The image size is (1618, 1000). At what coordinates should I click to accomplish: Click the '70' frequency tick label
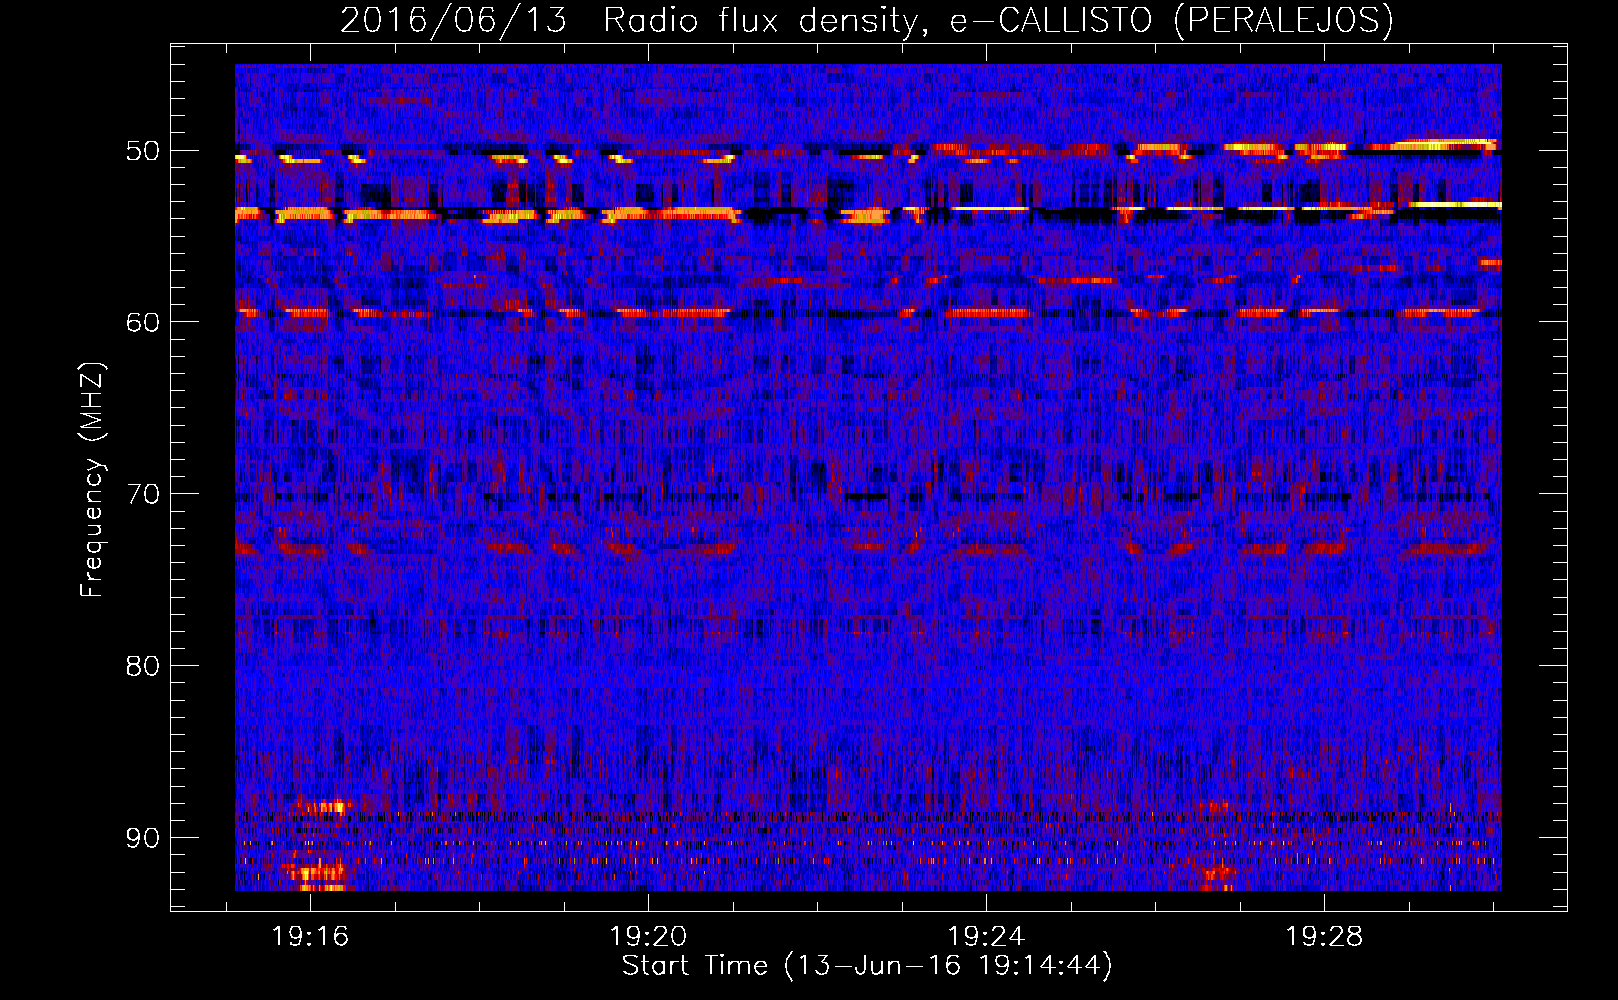(x=142, y=494)
